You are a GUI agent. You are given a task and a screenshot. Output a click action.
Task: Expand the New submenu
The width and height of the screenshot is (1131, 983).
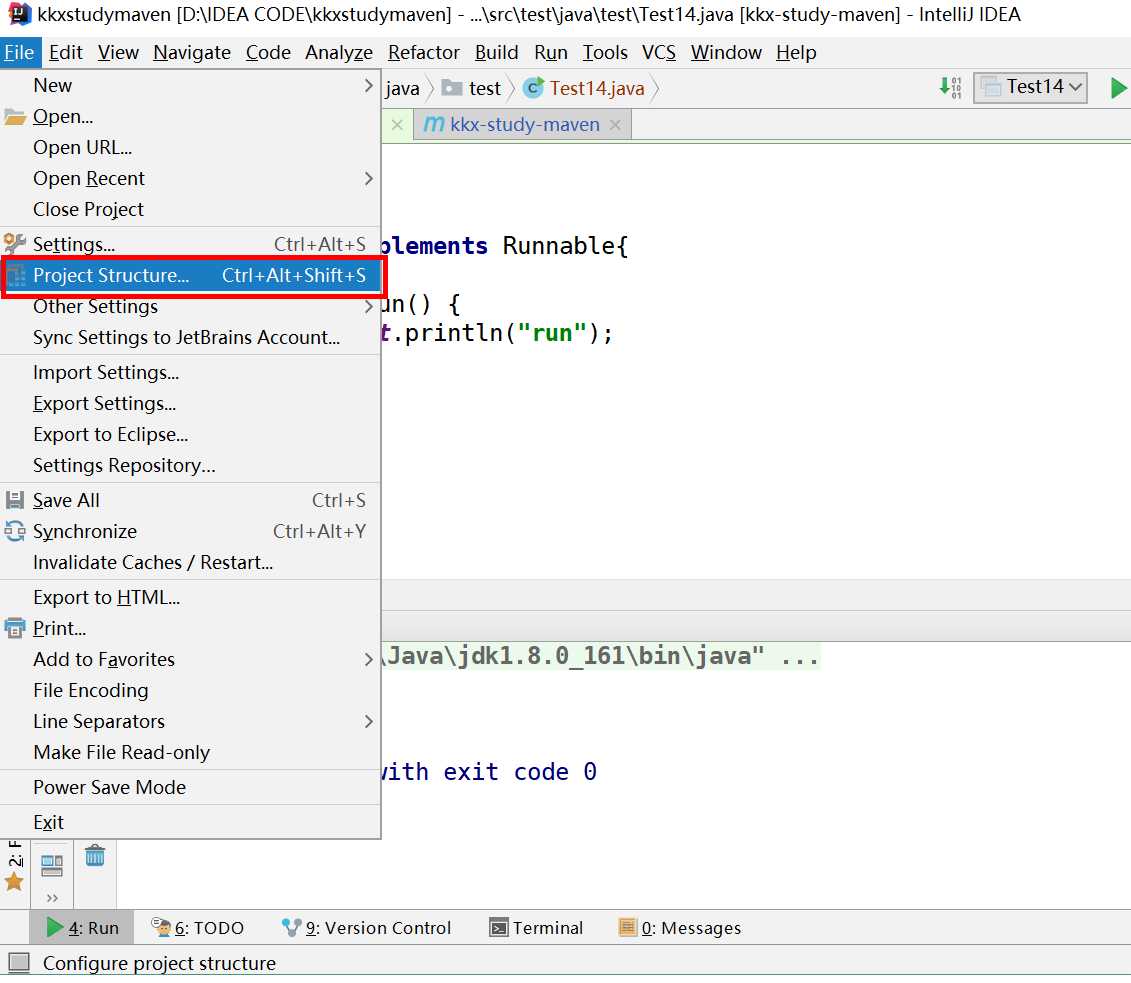pyautogui.click(x=190, y=85)
